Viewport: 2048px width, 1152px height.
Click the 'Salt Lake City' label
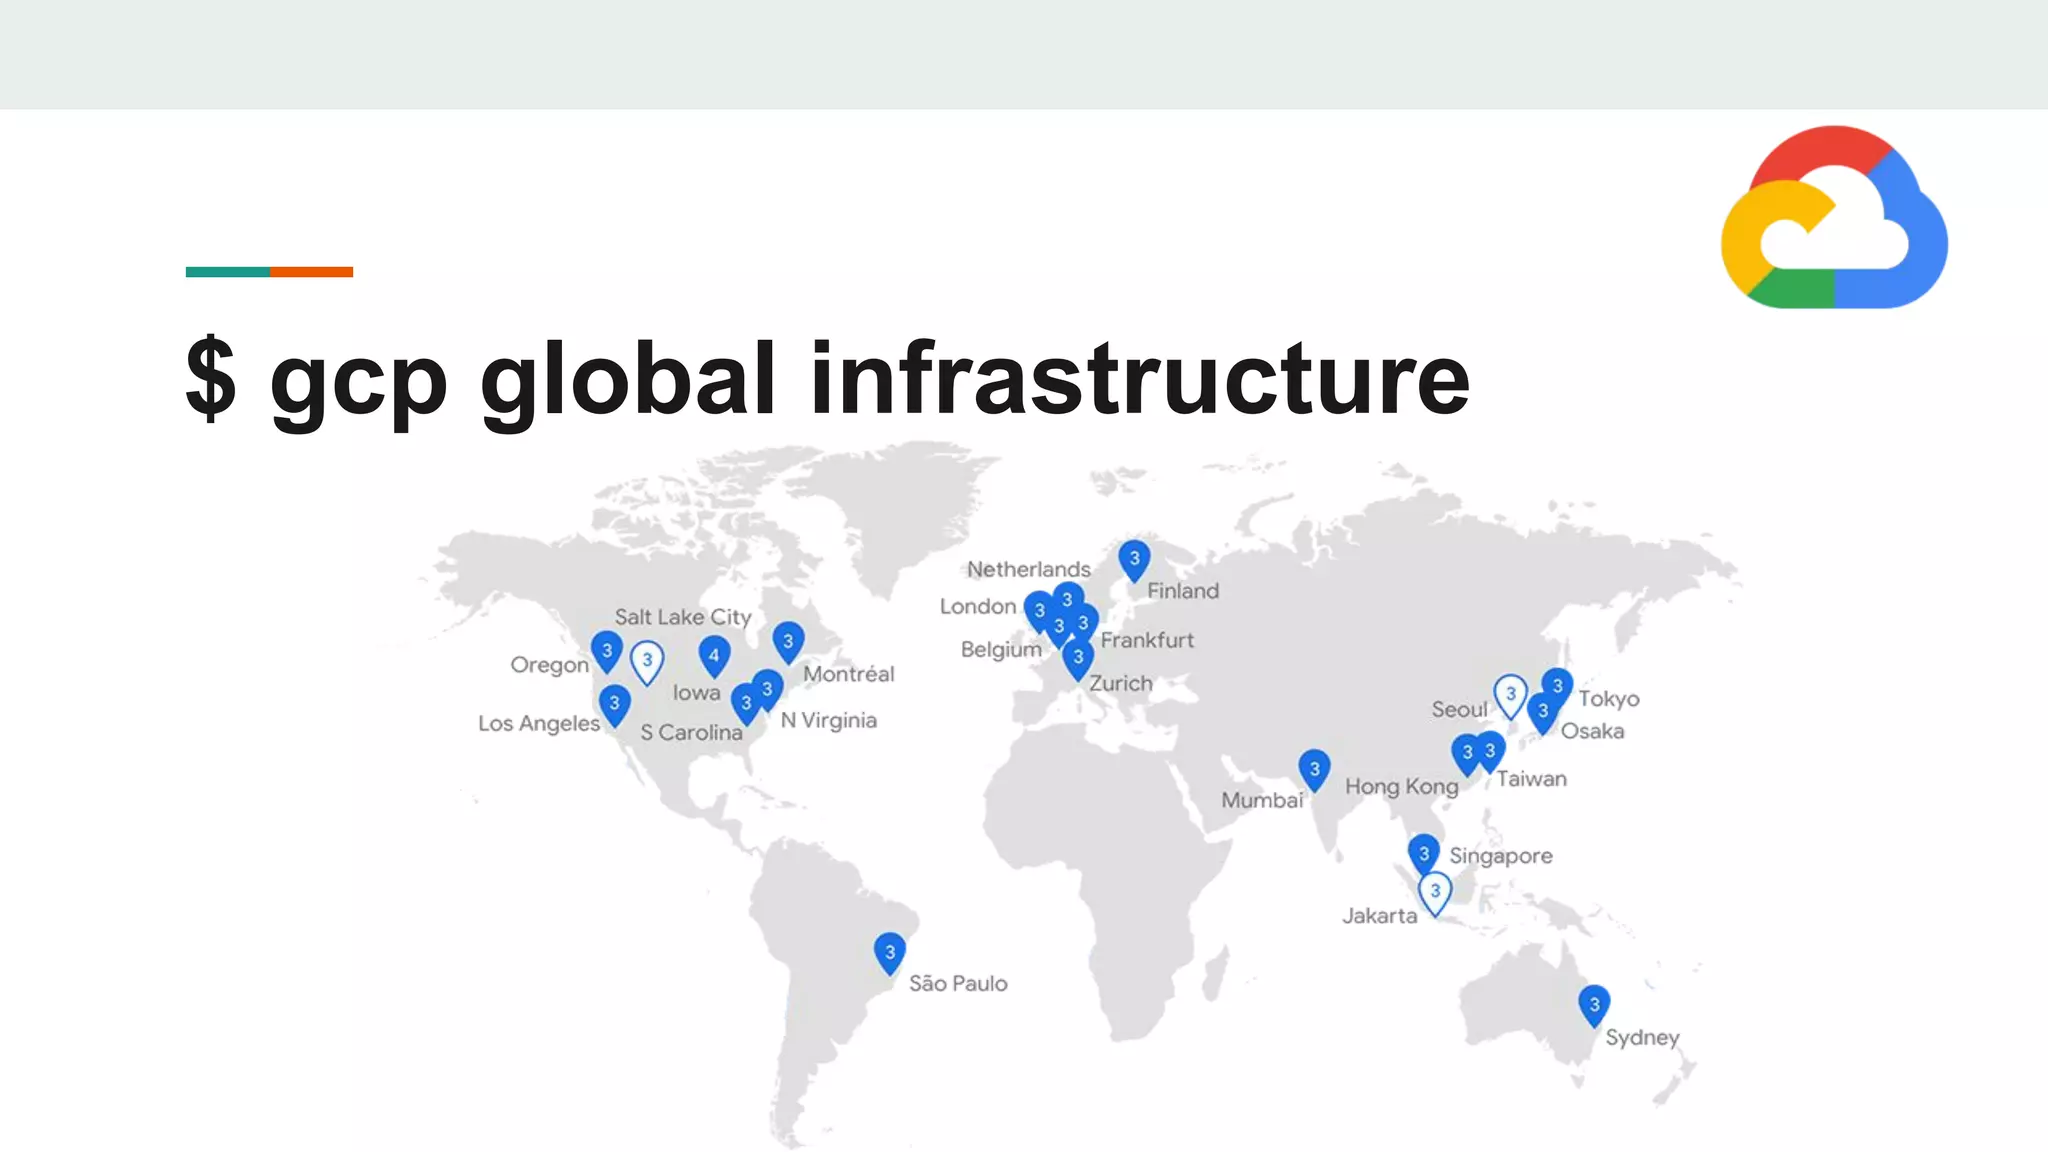point(683,618)
